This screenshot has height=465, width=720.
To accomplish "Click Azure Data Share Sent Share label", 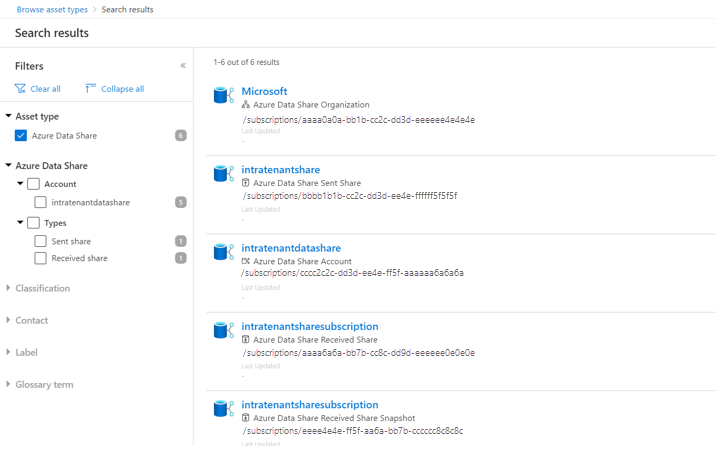I will (307, 183).
